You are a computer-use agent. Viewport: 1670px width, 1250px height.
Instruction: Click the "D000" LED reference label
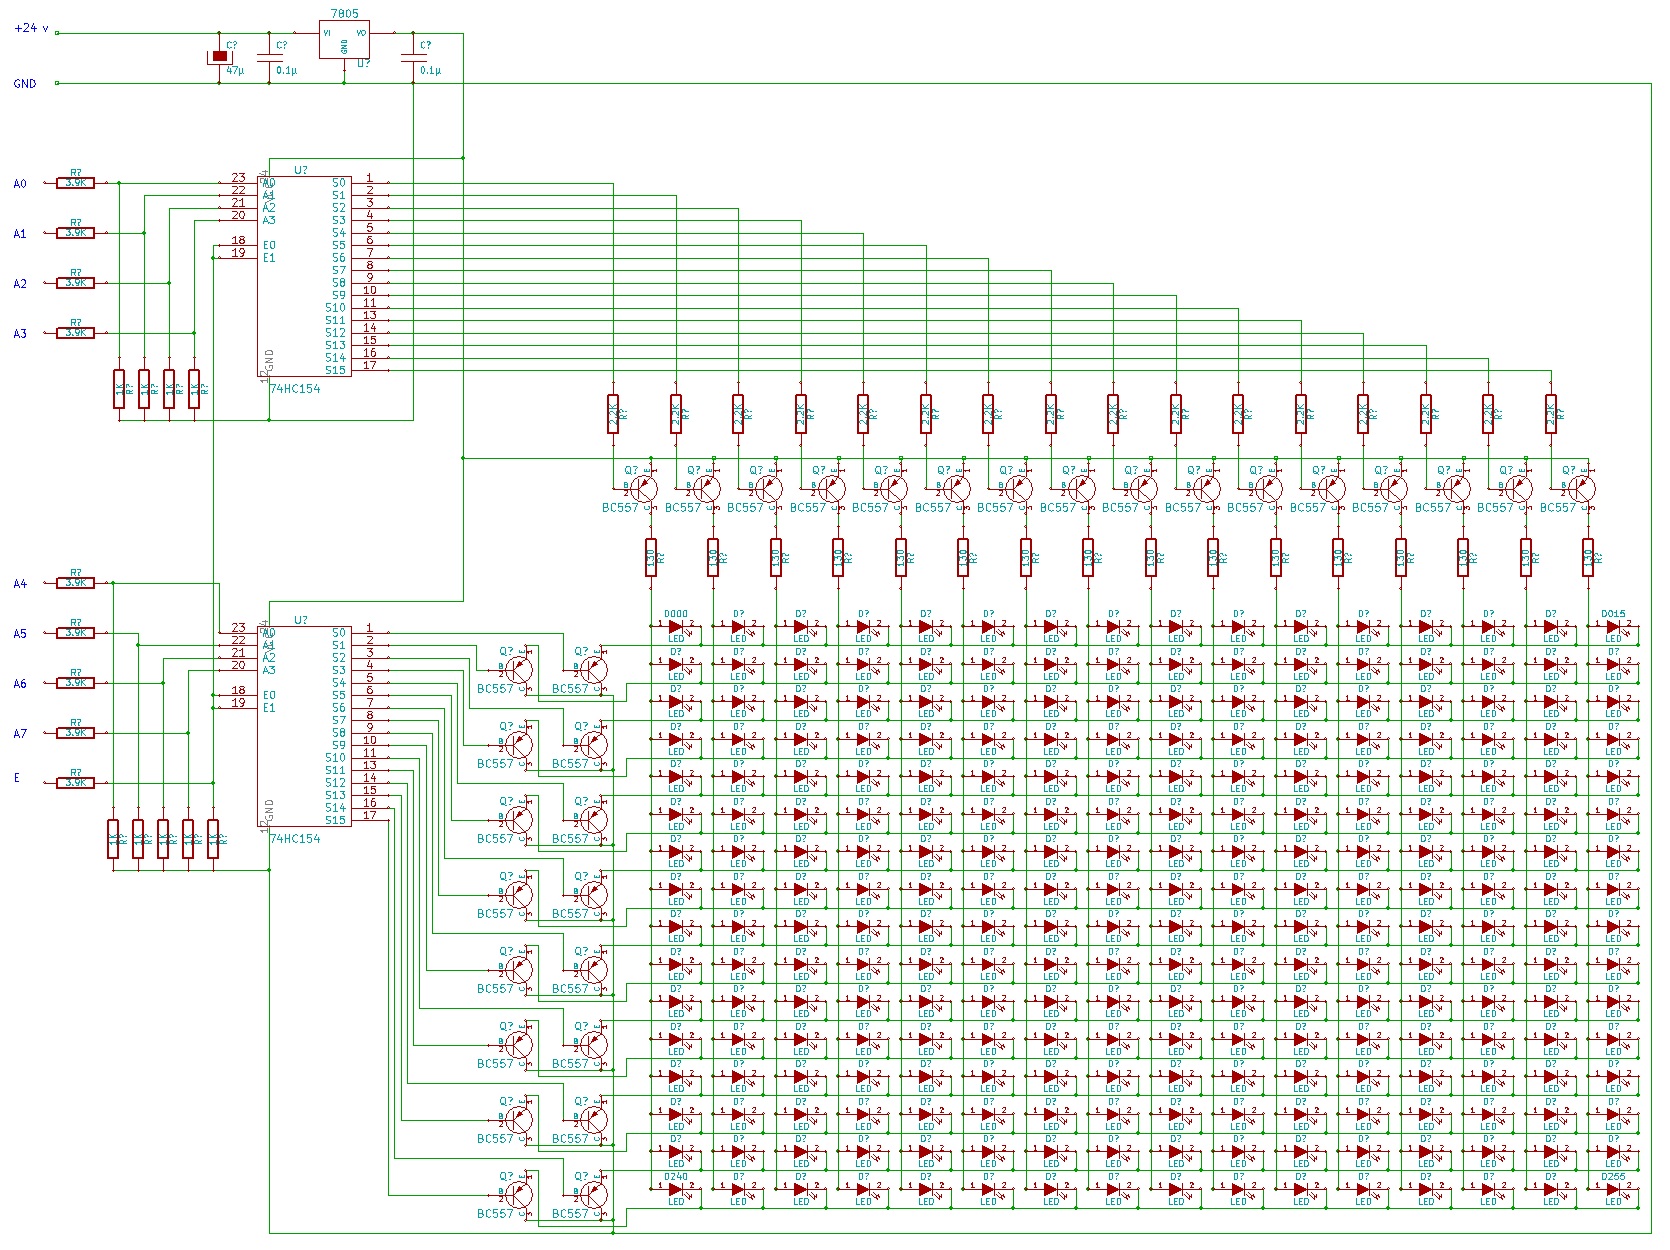point(676,614)
